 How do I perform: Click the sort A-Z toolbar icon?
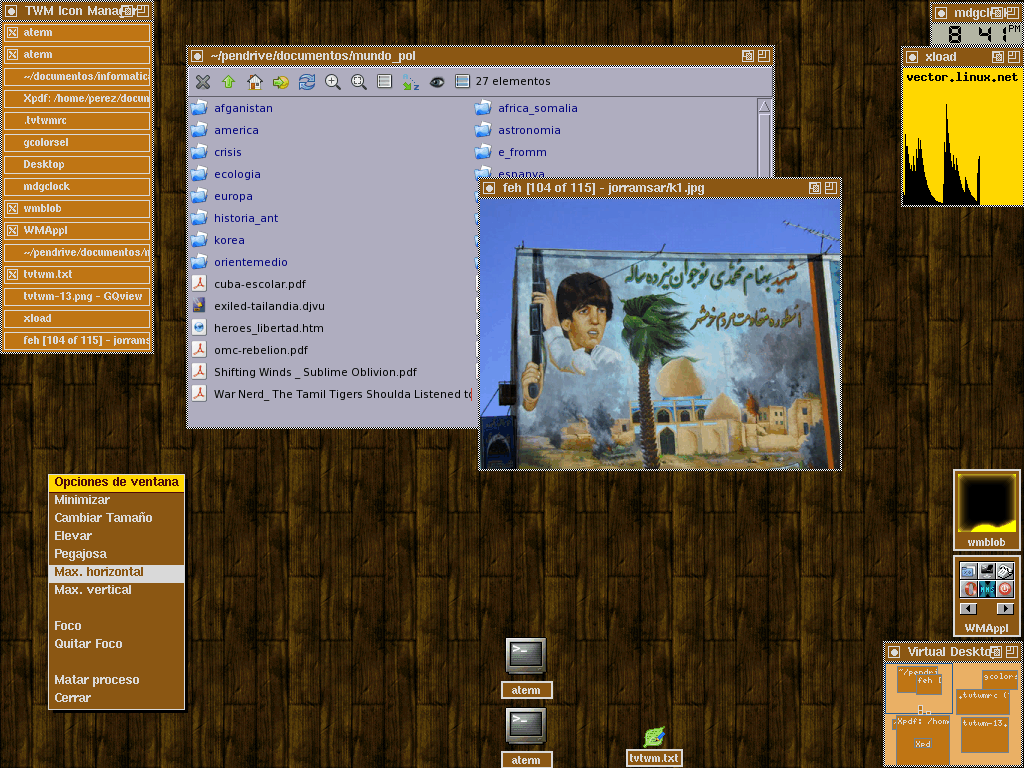pos(411,82)
